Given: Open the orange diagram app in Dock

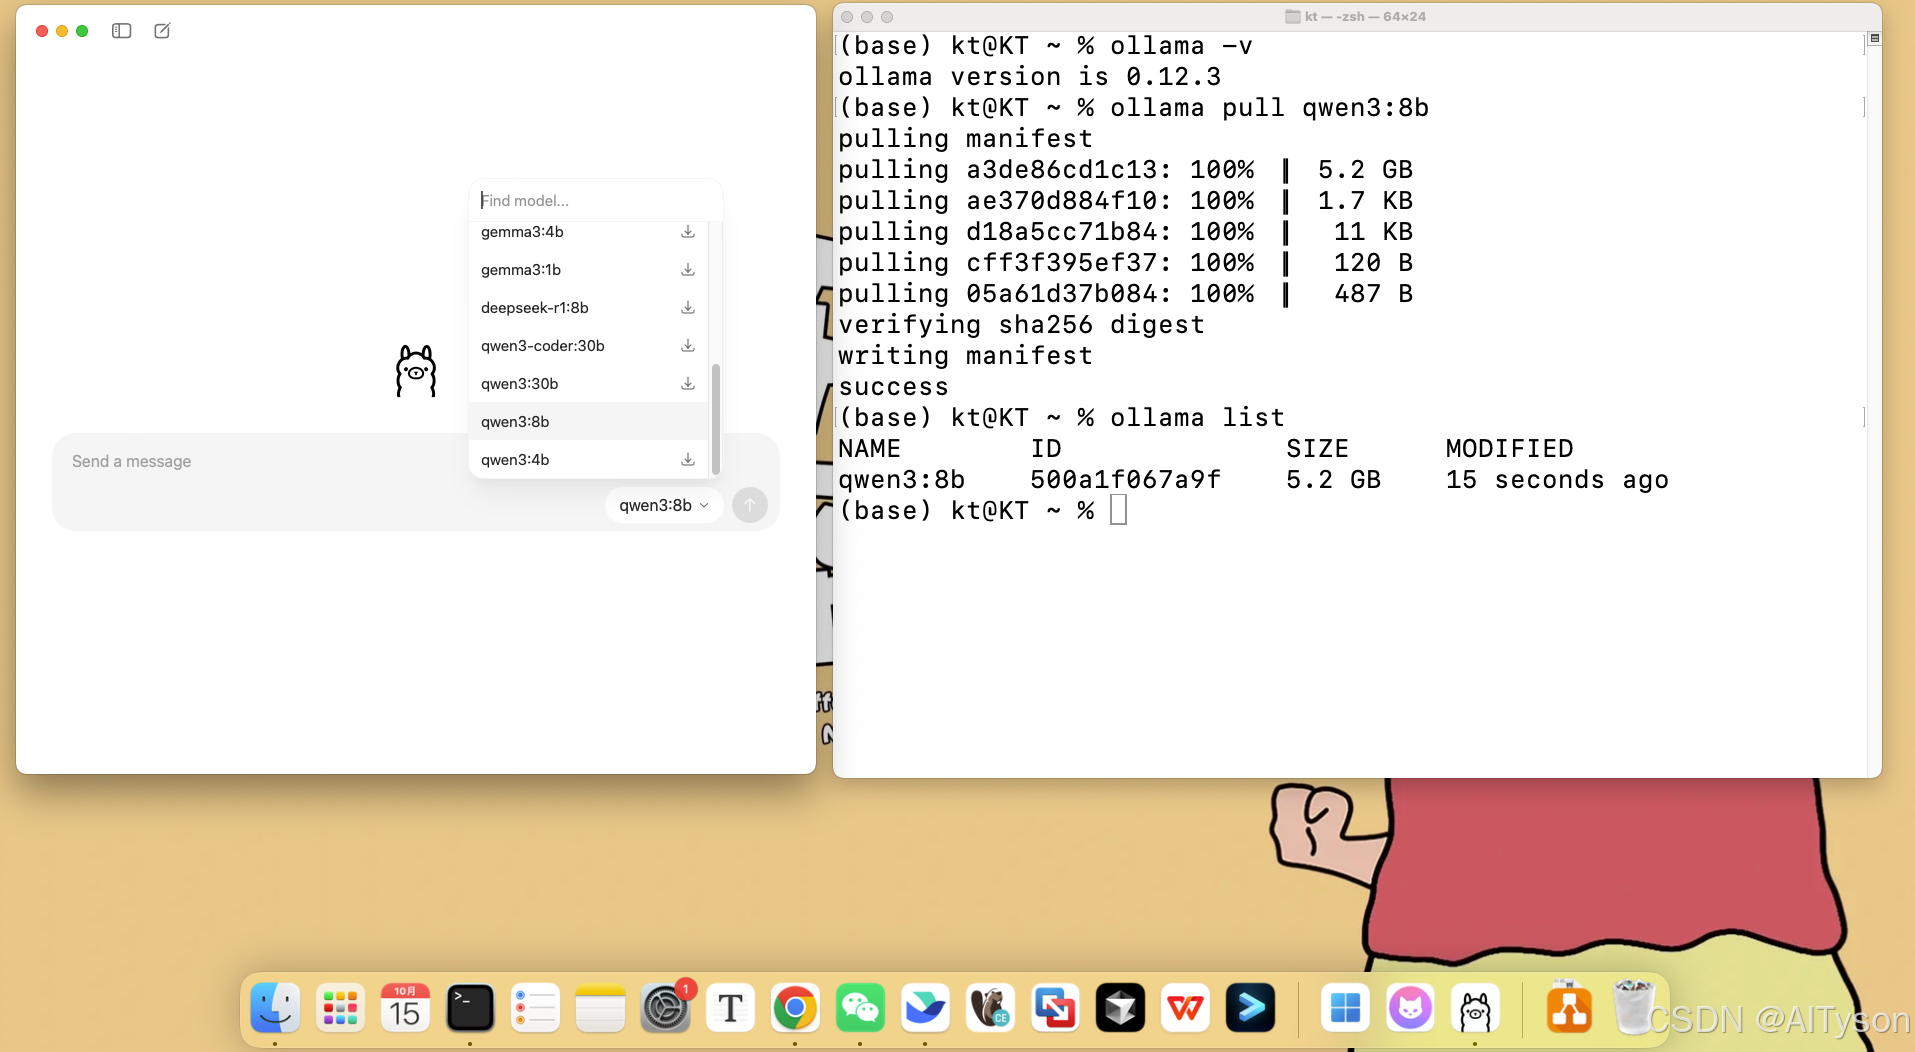Looking at the screenshot, I should click(1569, 1008).
